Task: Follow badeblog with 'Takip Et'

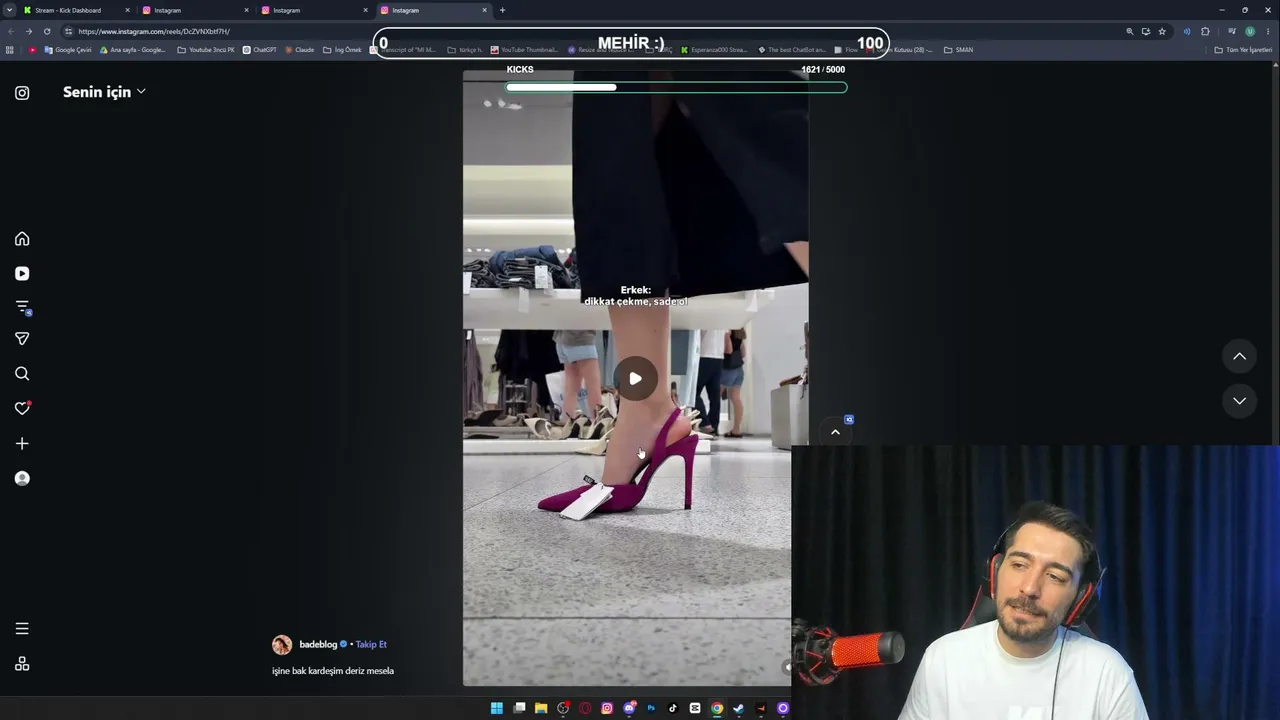Action: pyautogui.click(x=371, y=645)
